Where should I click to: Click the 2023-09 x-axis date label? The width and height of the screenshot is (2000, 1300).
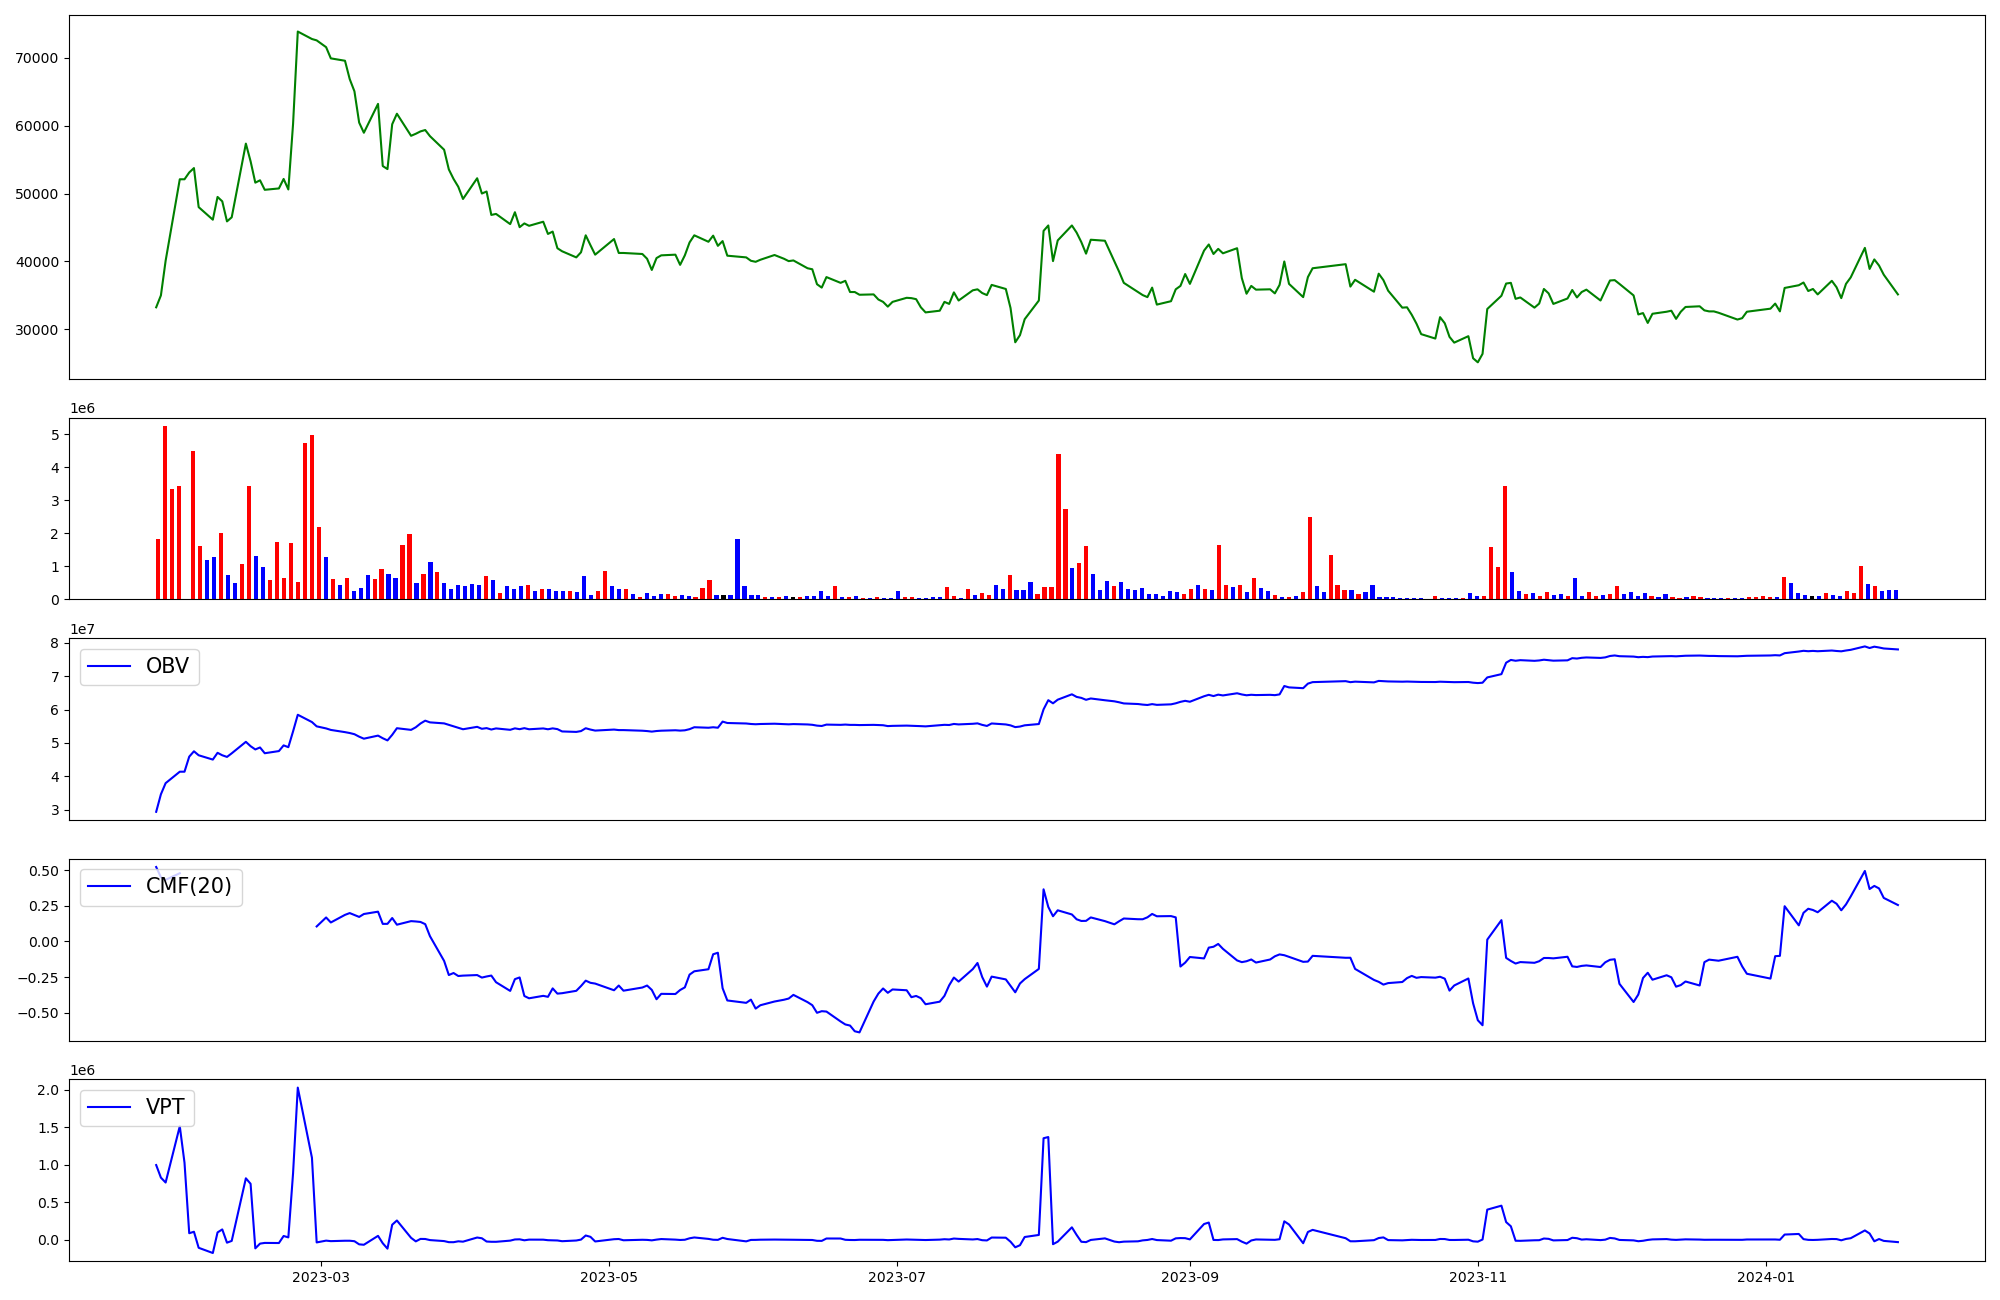point(1190,1277)
